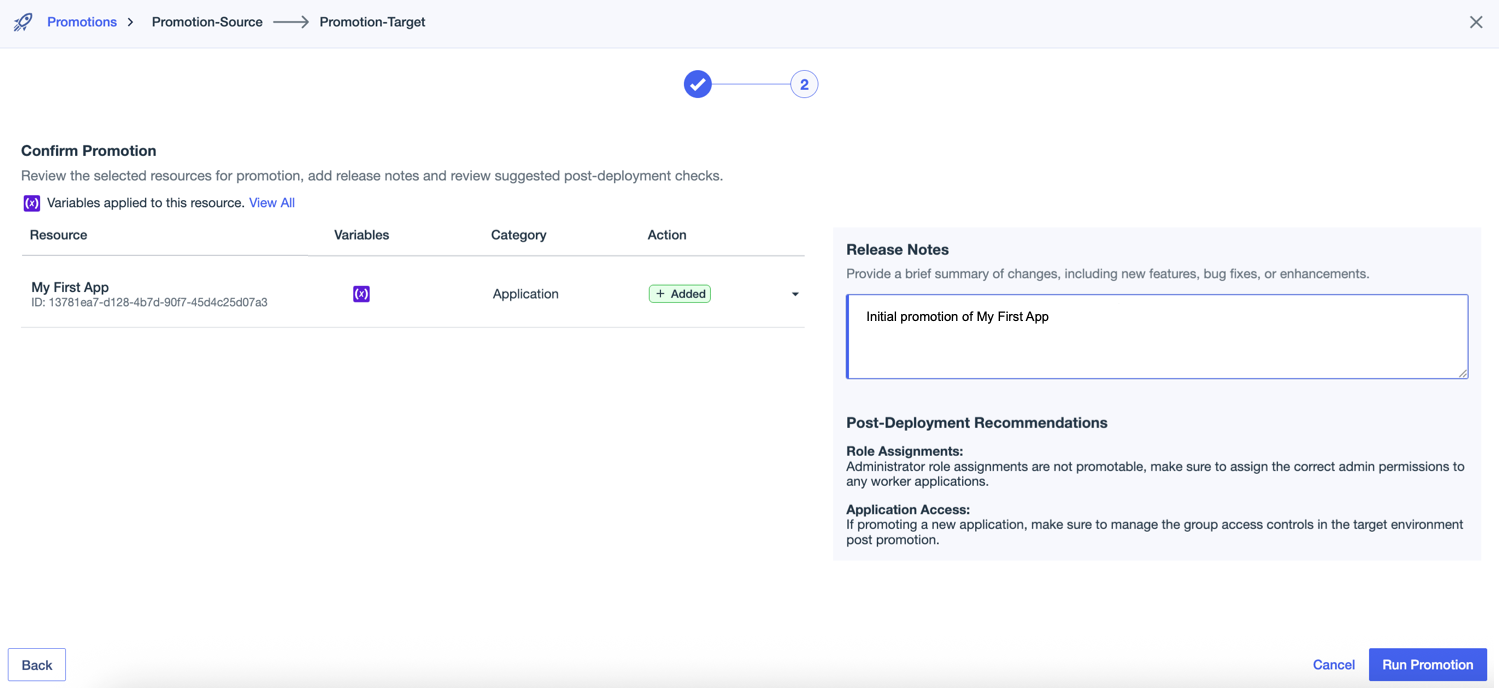Click the Action column header
1500x696 pixels.
click(667, 235)
